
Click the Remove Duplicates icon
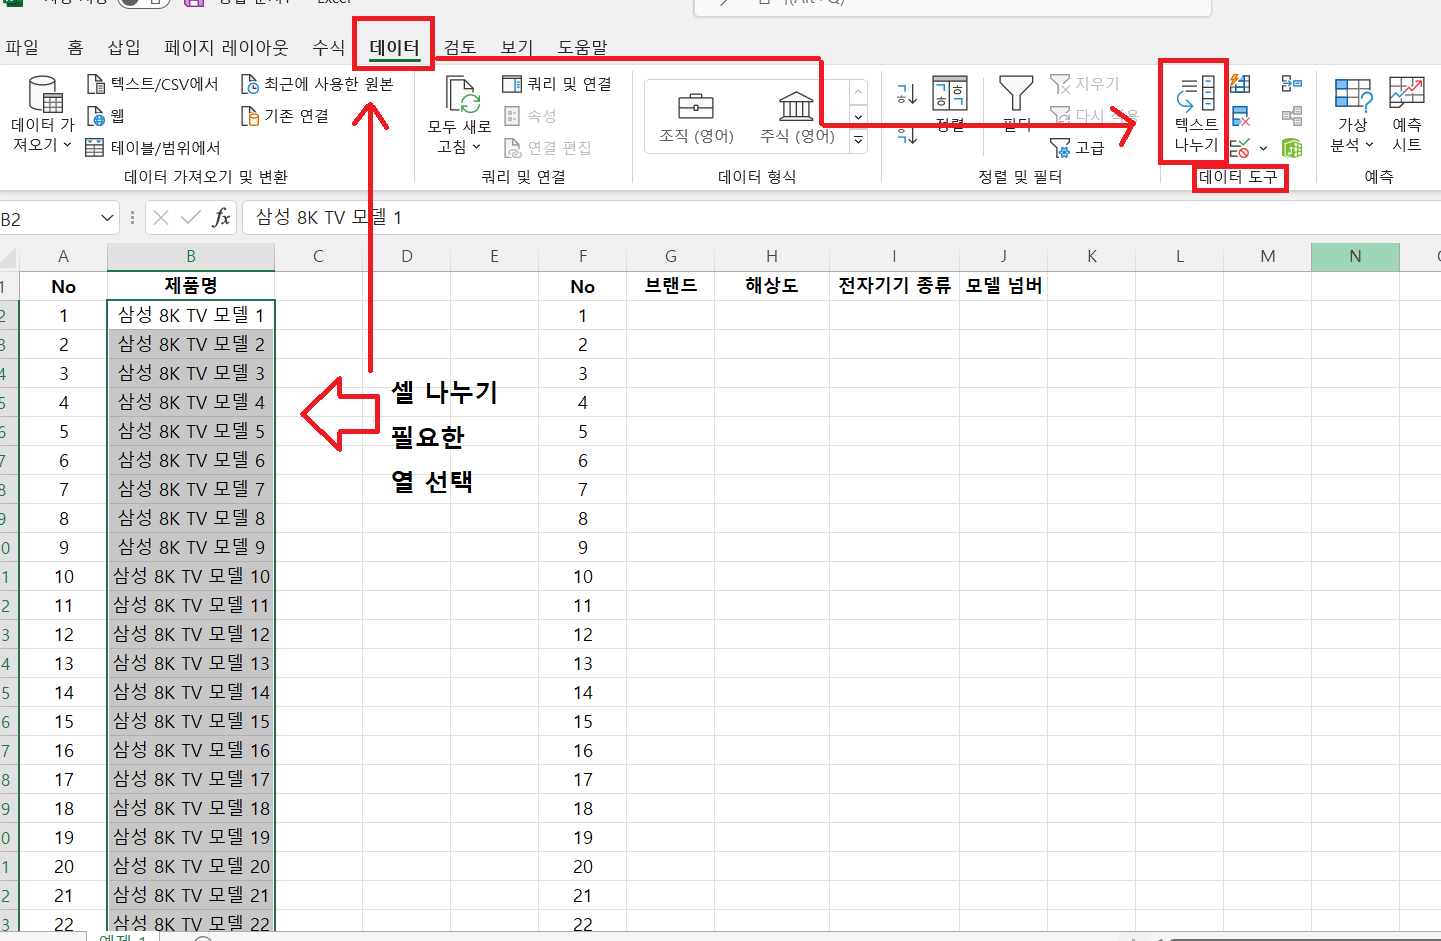[1240, 116]
